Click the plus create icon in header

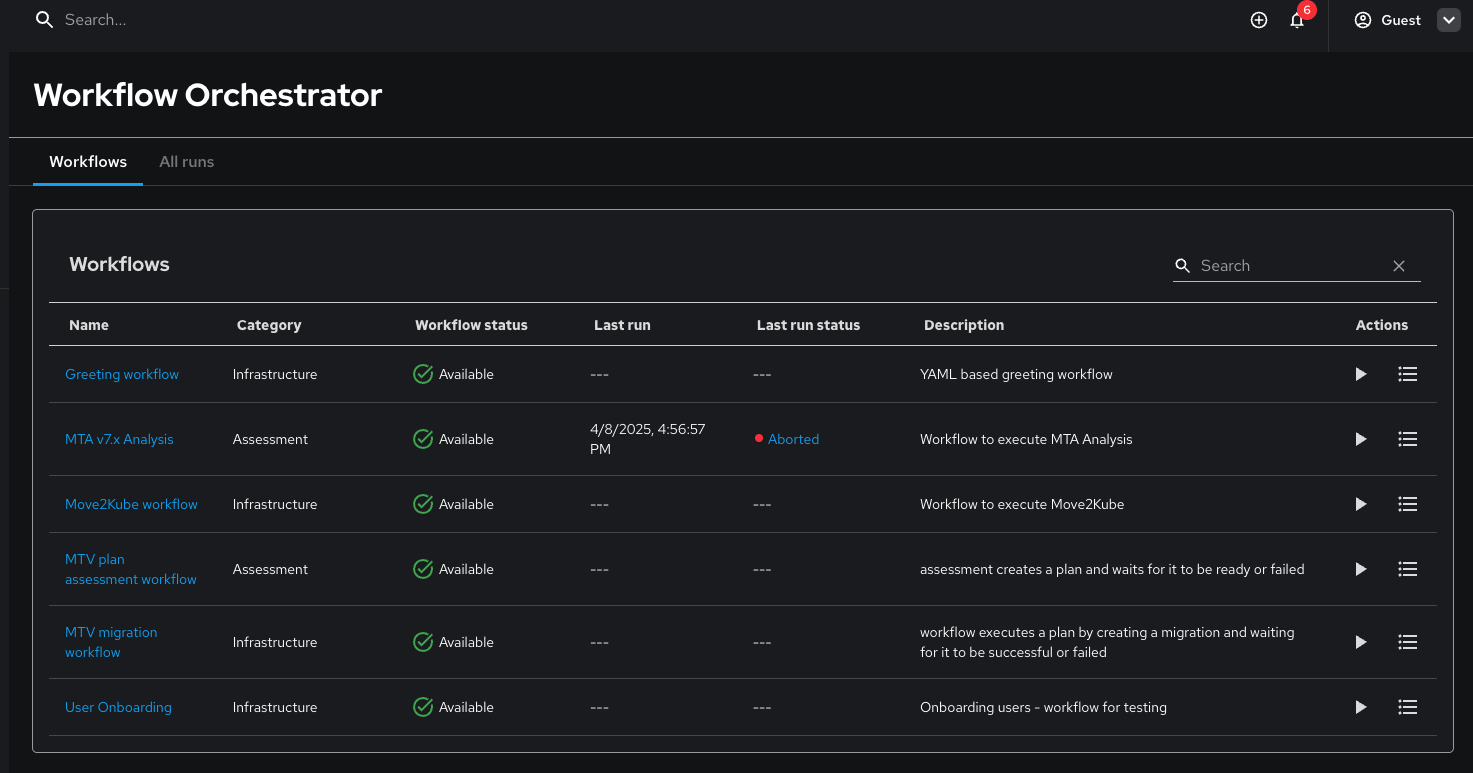[1259, 20]
